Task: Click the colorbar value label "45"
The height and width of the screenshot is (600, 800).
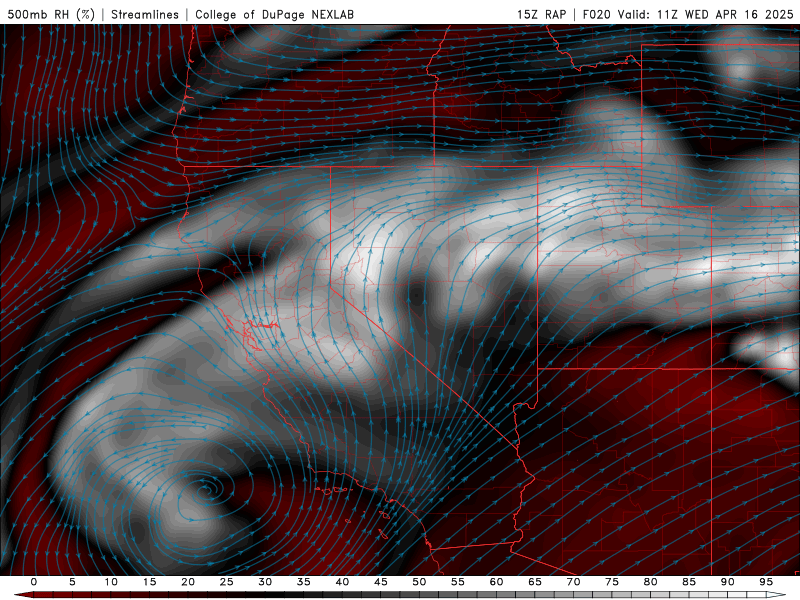Action: pos(381,582)
